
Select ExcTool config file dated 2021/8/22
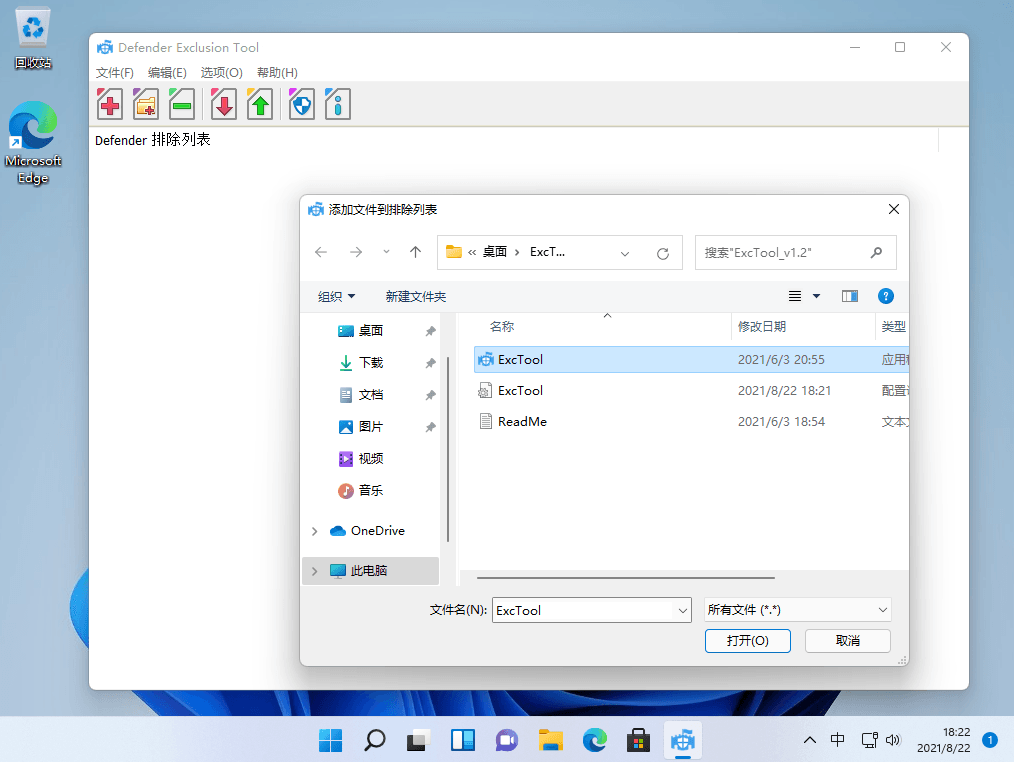click(691, 391)
